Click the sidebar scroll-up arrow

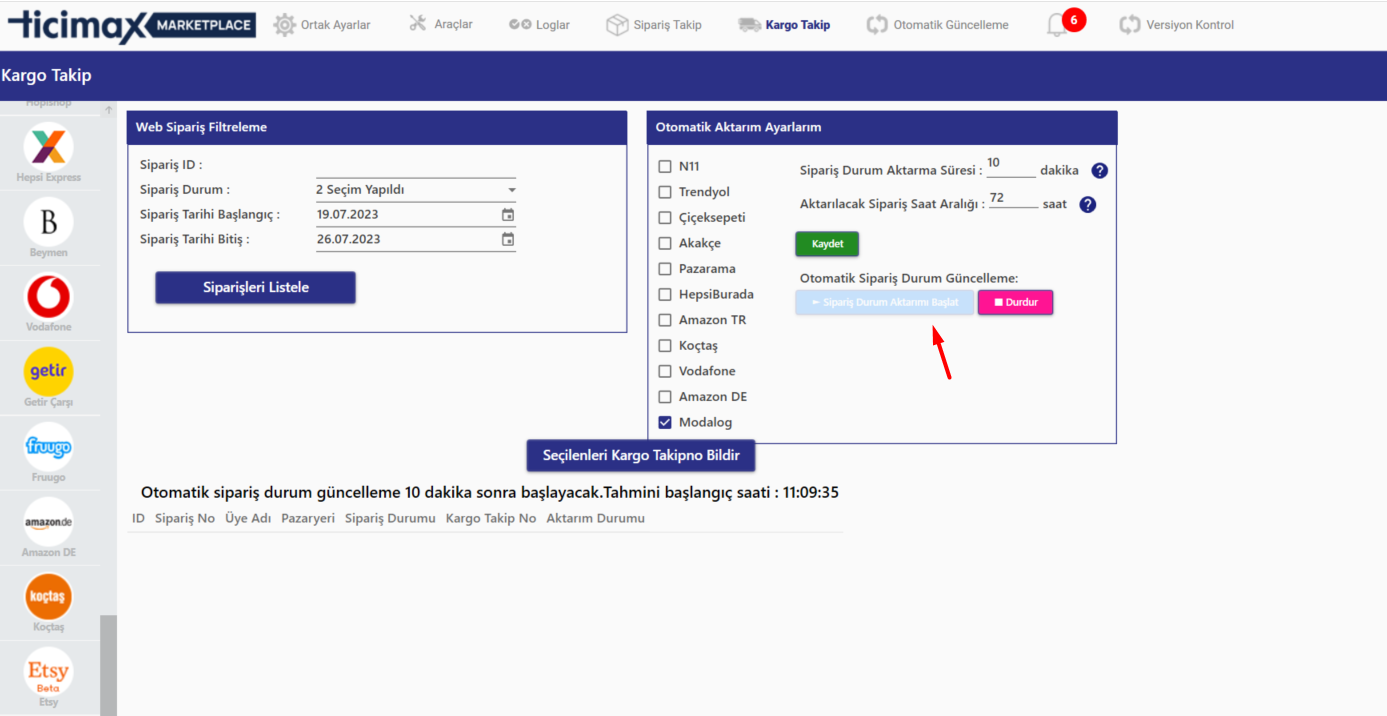tap(108, 110)
